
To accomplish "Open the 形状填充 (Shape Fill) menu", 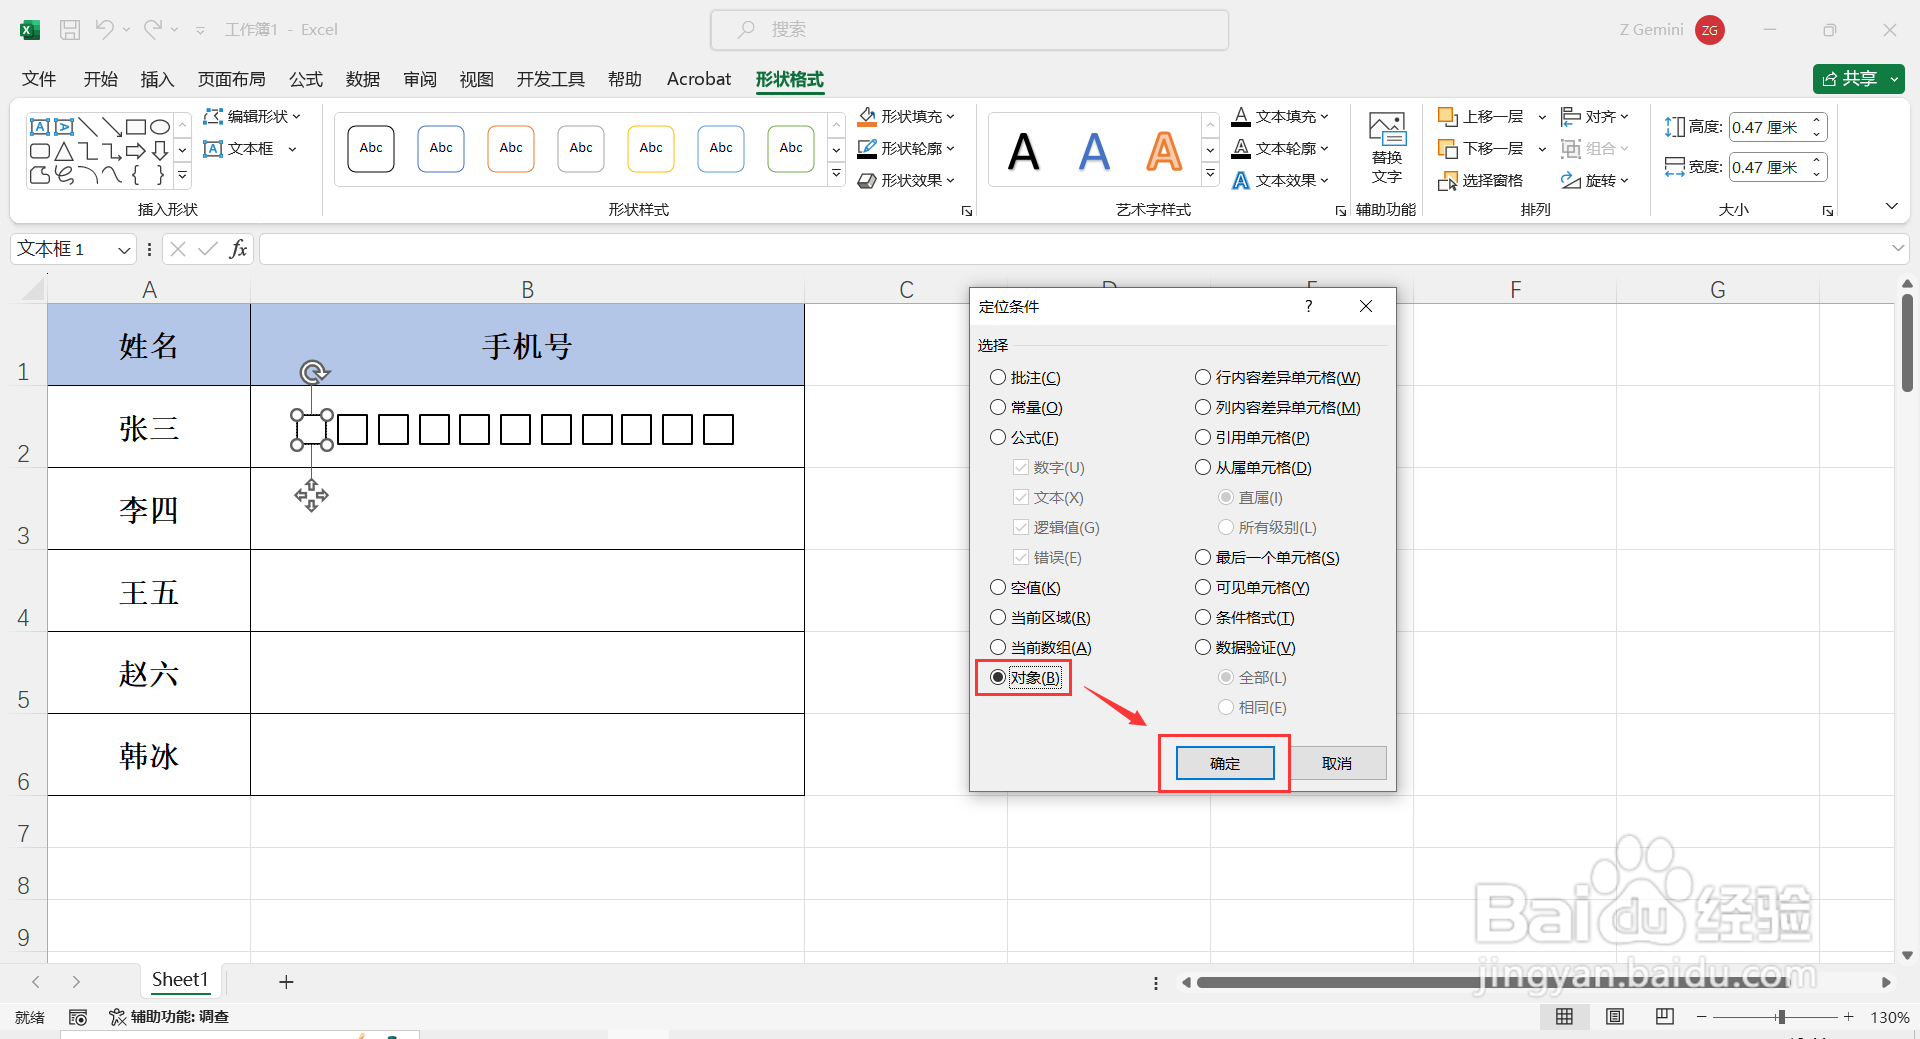I will 905,115.
